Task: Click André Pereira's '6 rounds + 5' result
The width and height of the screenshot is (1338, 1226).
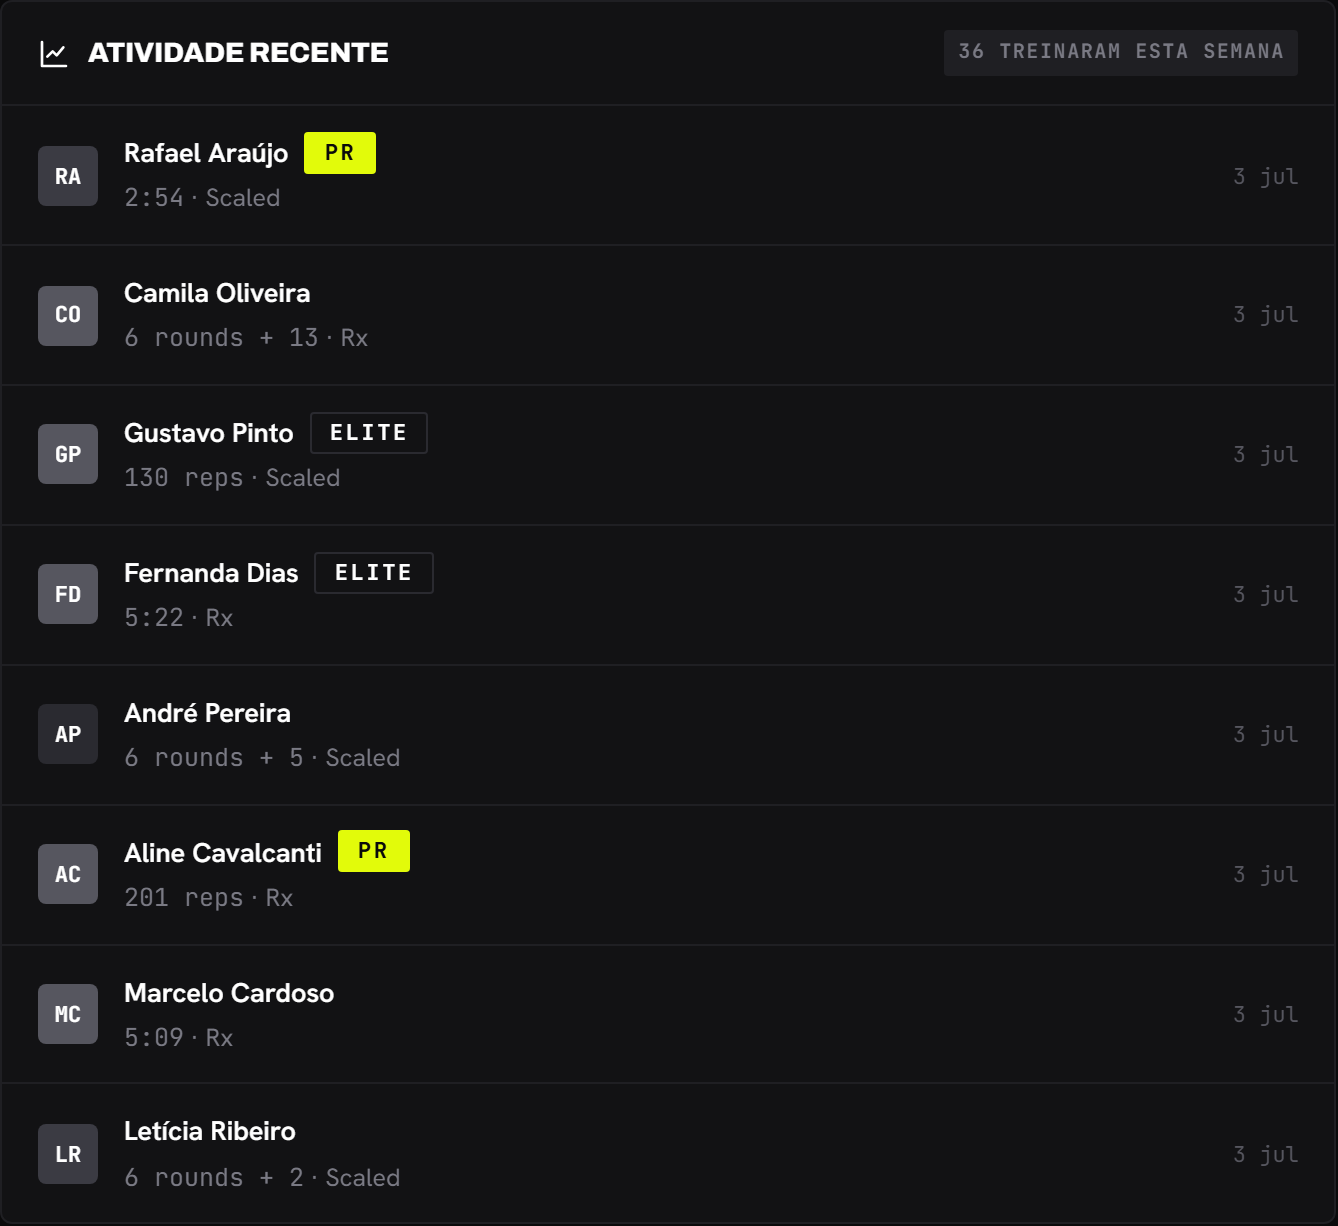Action: (x=214, y=758)
